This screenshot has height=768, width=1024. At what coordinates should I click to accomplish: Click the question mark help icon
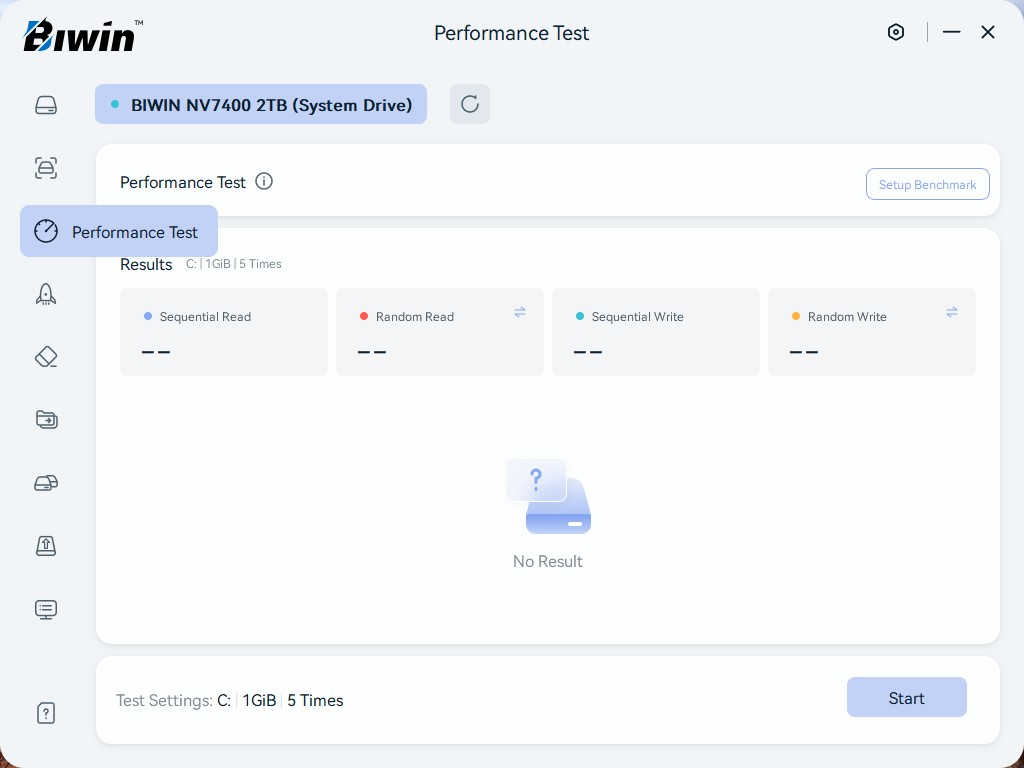(x=46, y=713)
